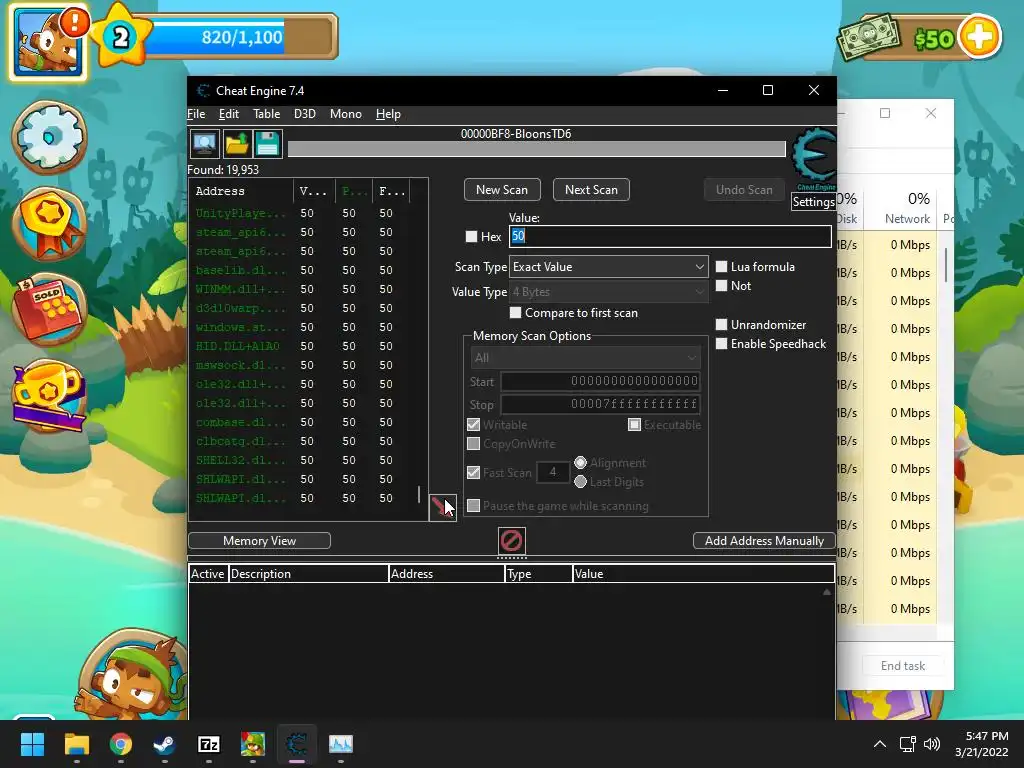Open the Help menu

(x=388, y=114)
